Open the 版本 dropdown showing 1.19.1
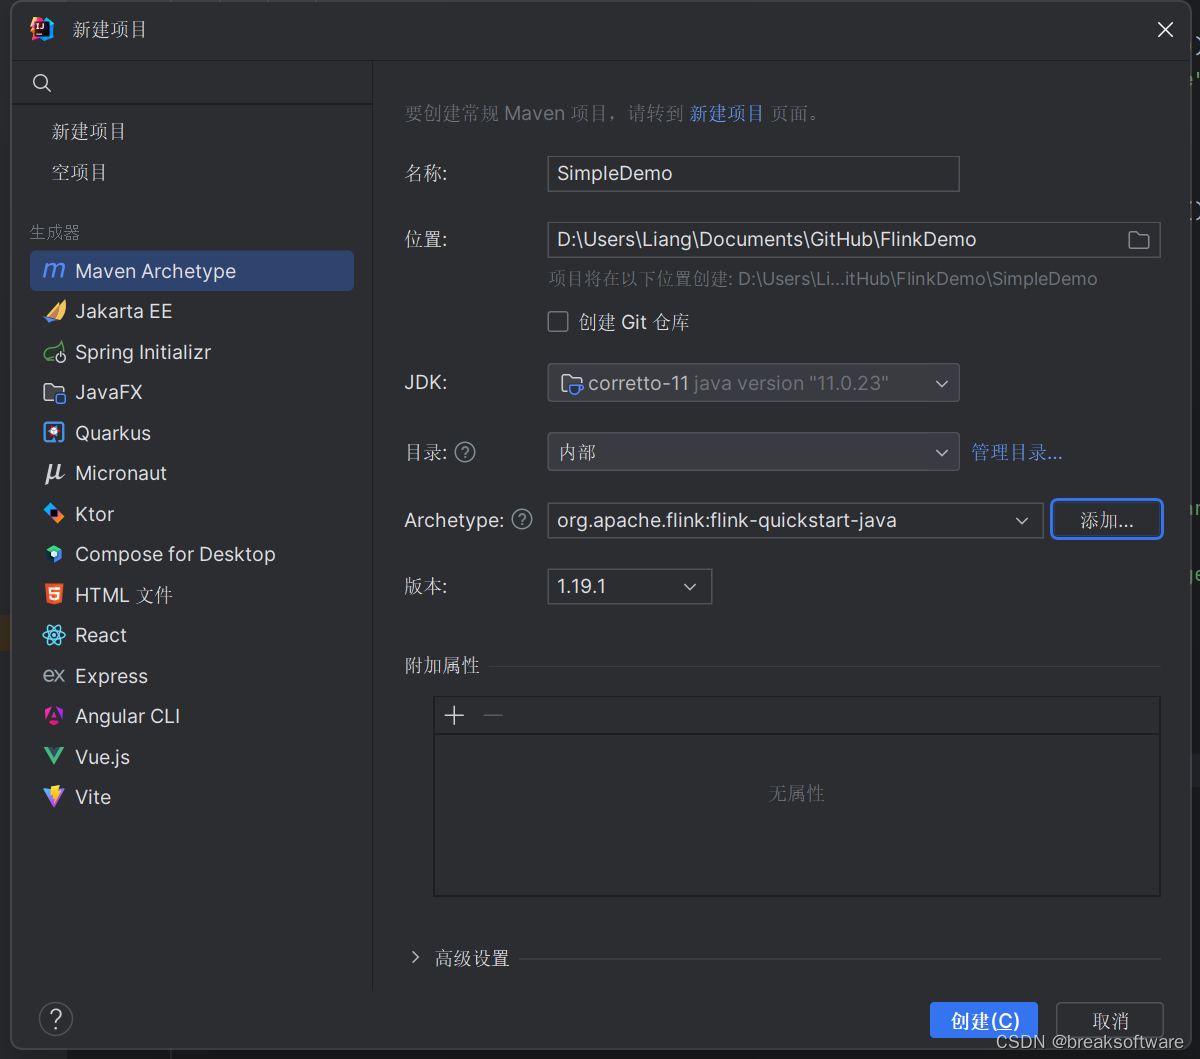This screenshot has width=1200, height=1059. [x=690, y=586]
